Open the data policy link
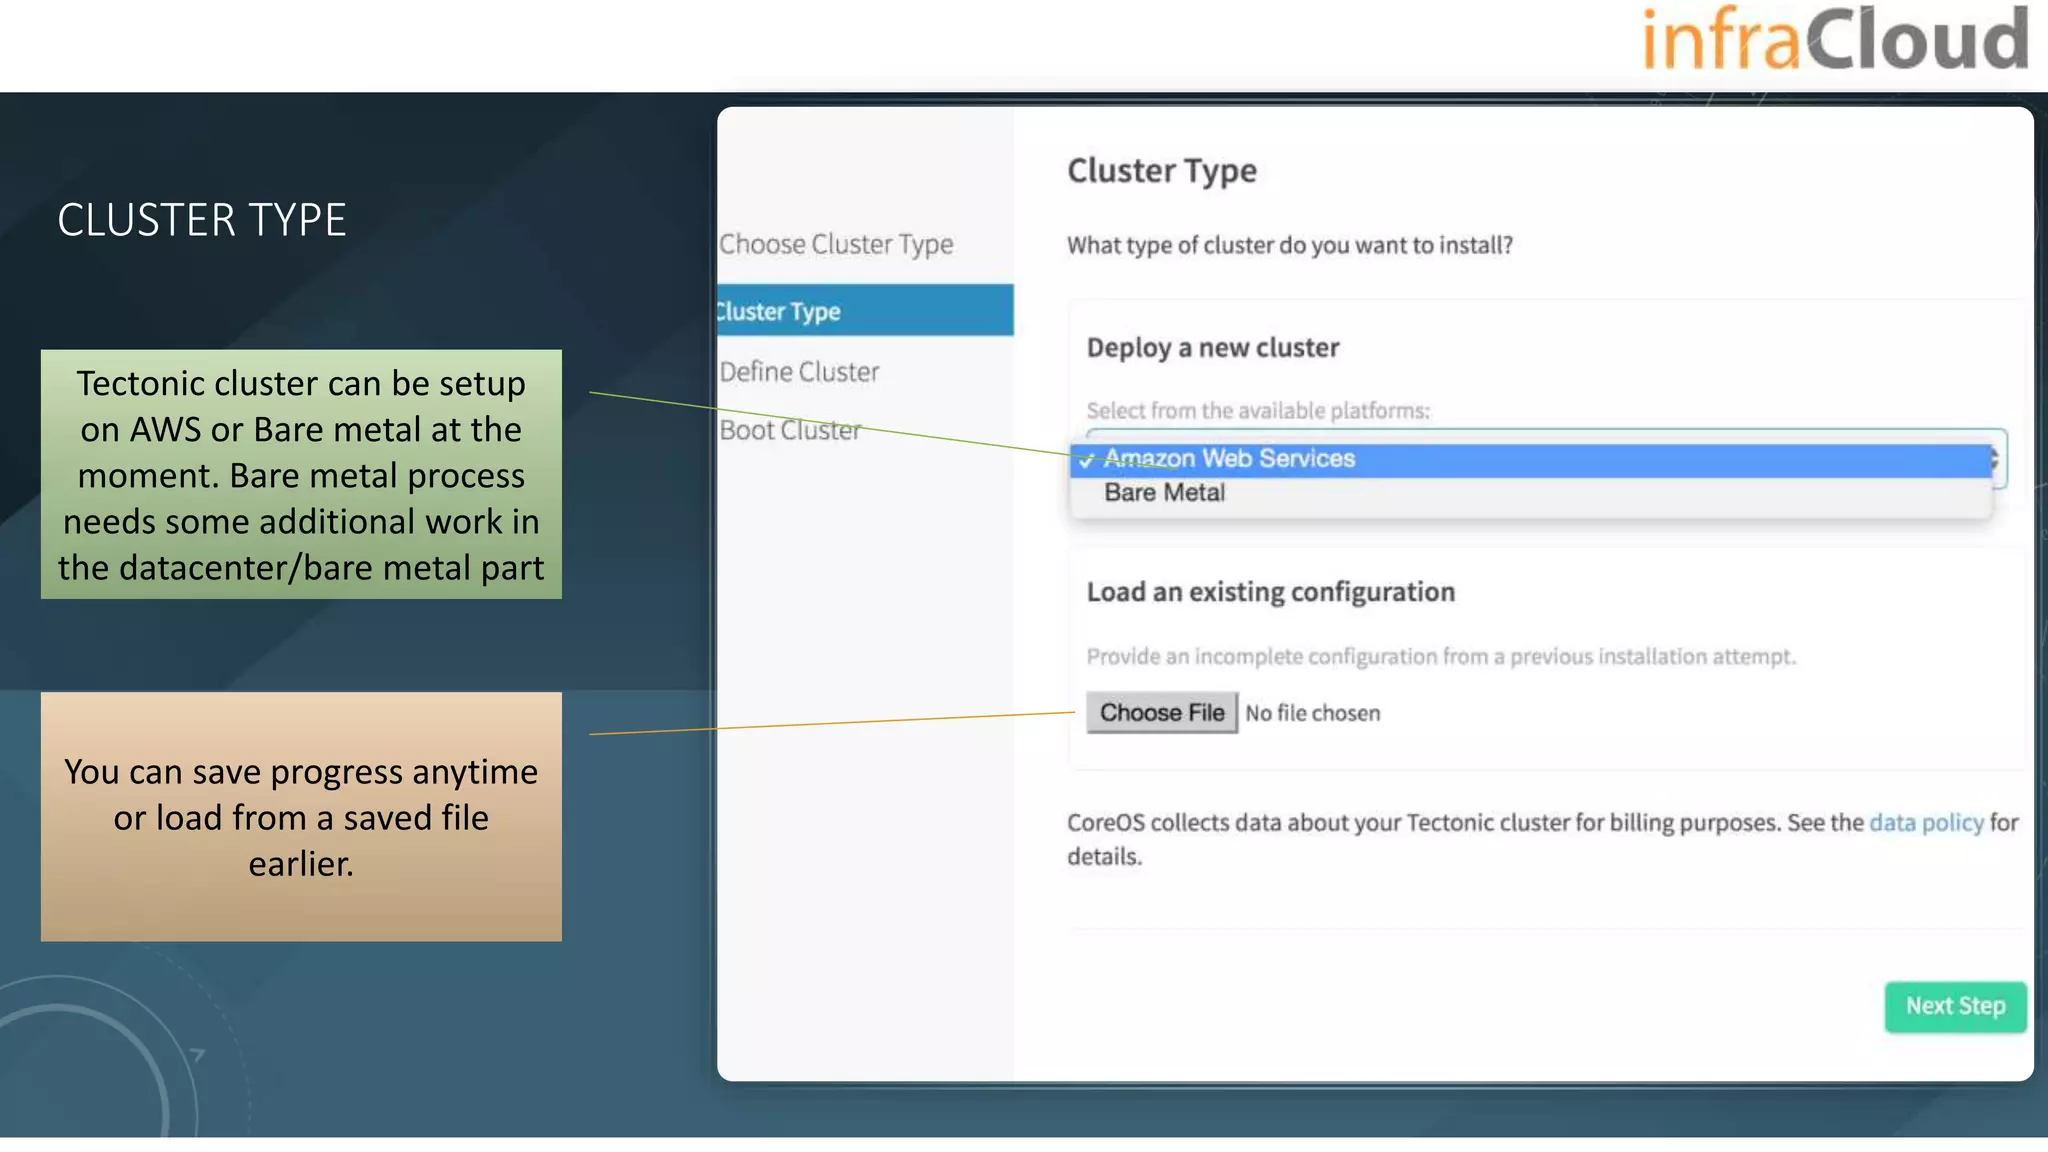Viewport: 2048px width, 1152px height. tap(1926, 822)
